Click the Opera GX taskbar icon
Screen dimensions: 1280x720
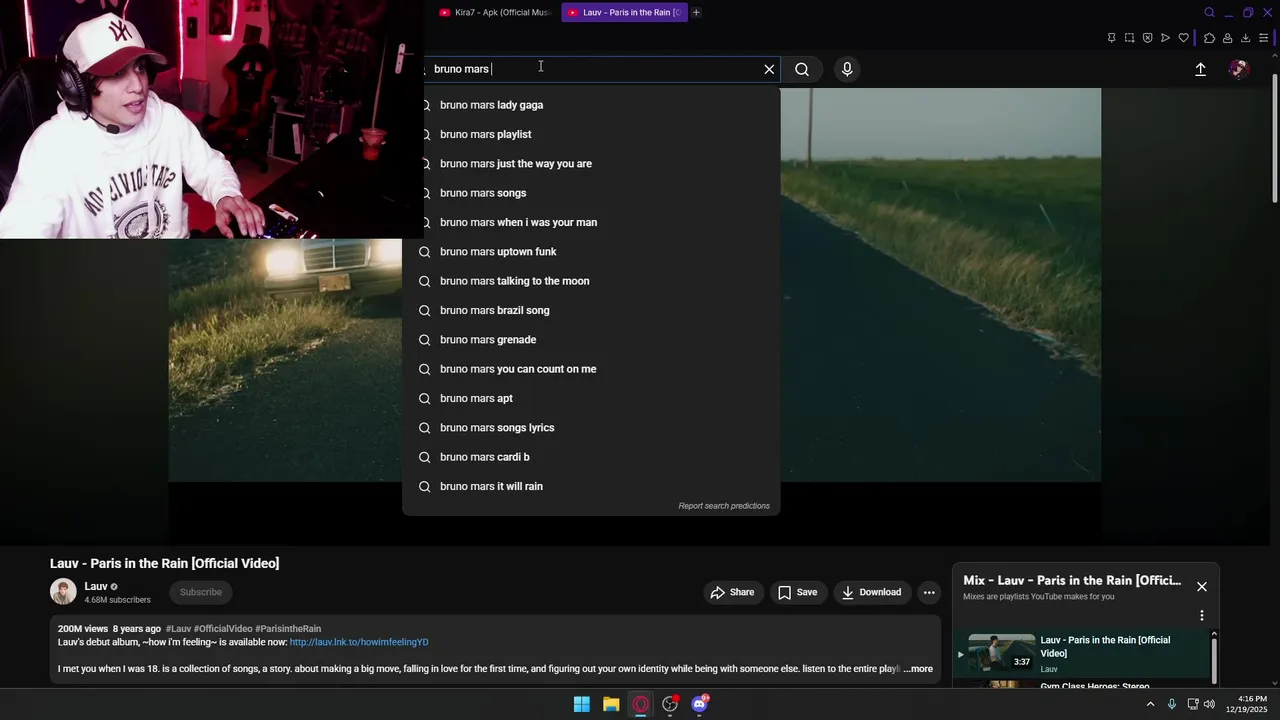coord(641,704)
